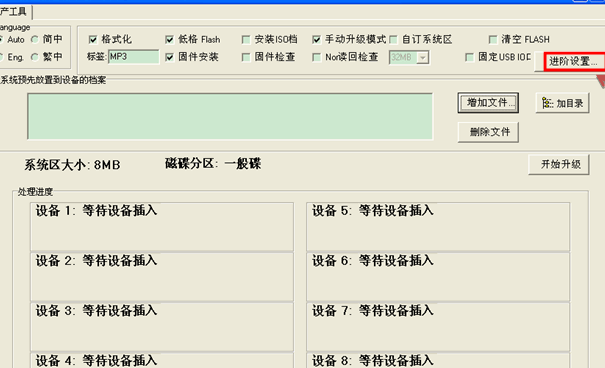Toggle the 格式化 checkbox
This screenshot has width=605, height=368.
pos(93,39)
